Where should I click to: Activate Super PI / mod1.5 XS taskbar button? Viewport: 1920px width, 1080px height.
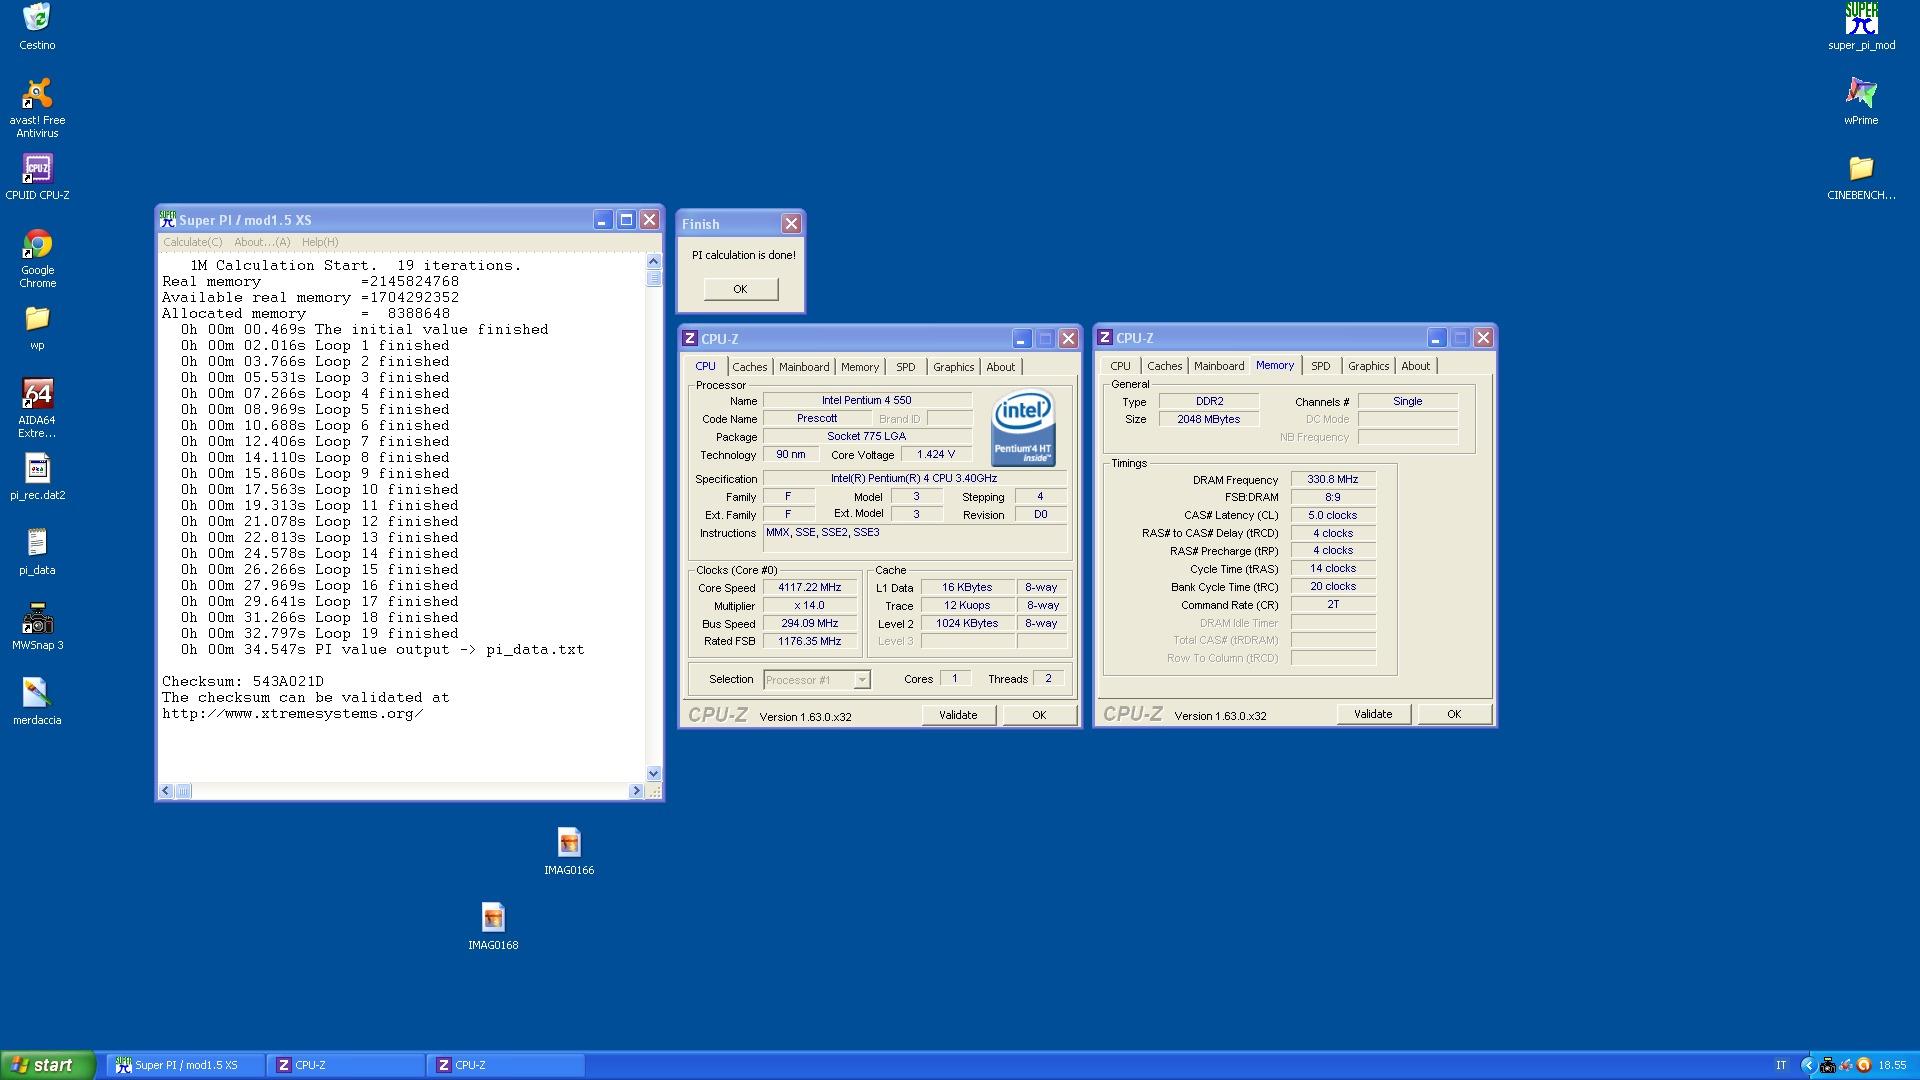pos(186,1065)
